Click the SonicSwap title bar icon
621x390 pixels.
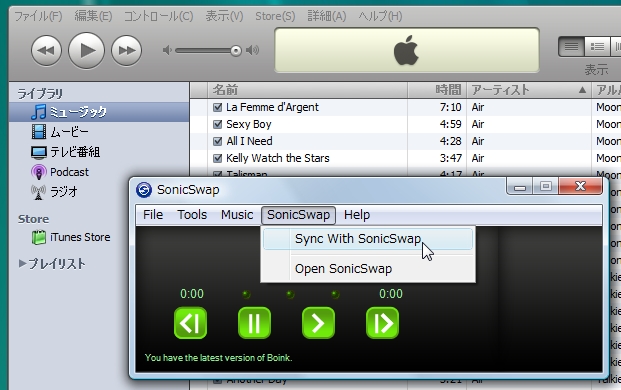[x=144, y=190]
